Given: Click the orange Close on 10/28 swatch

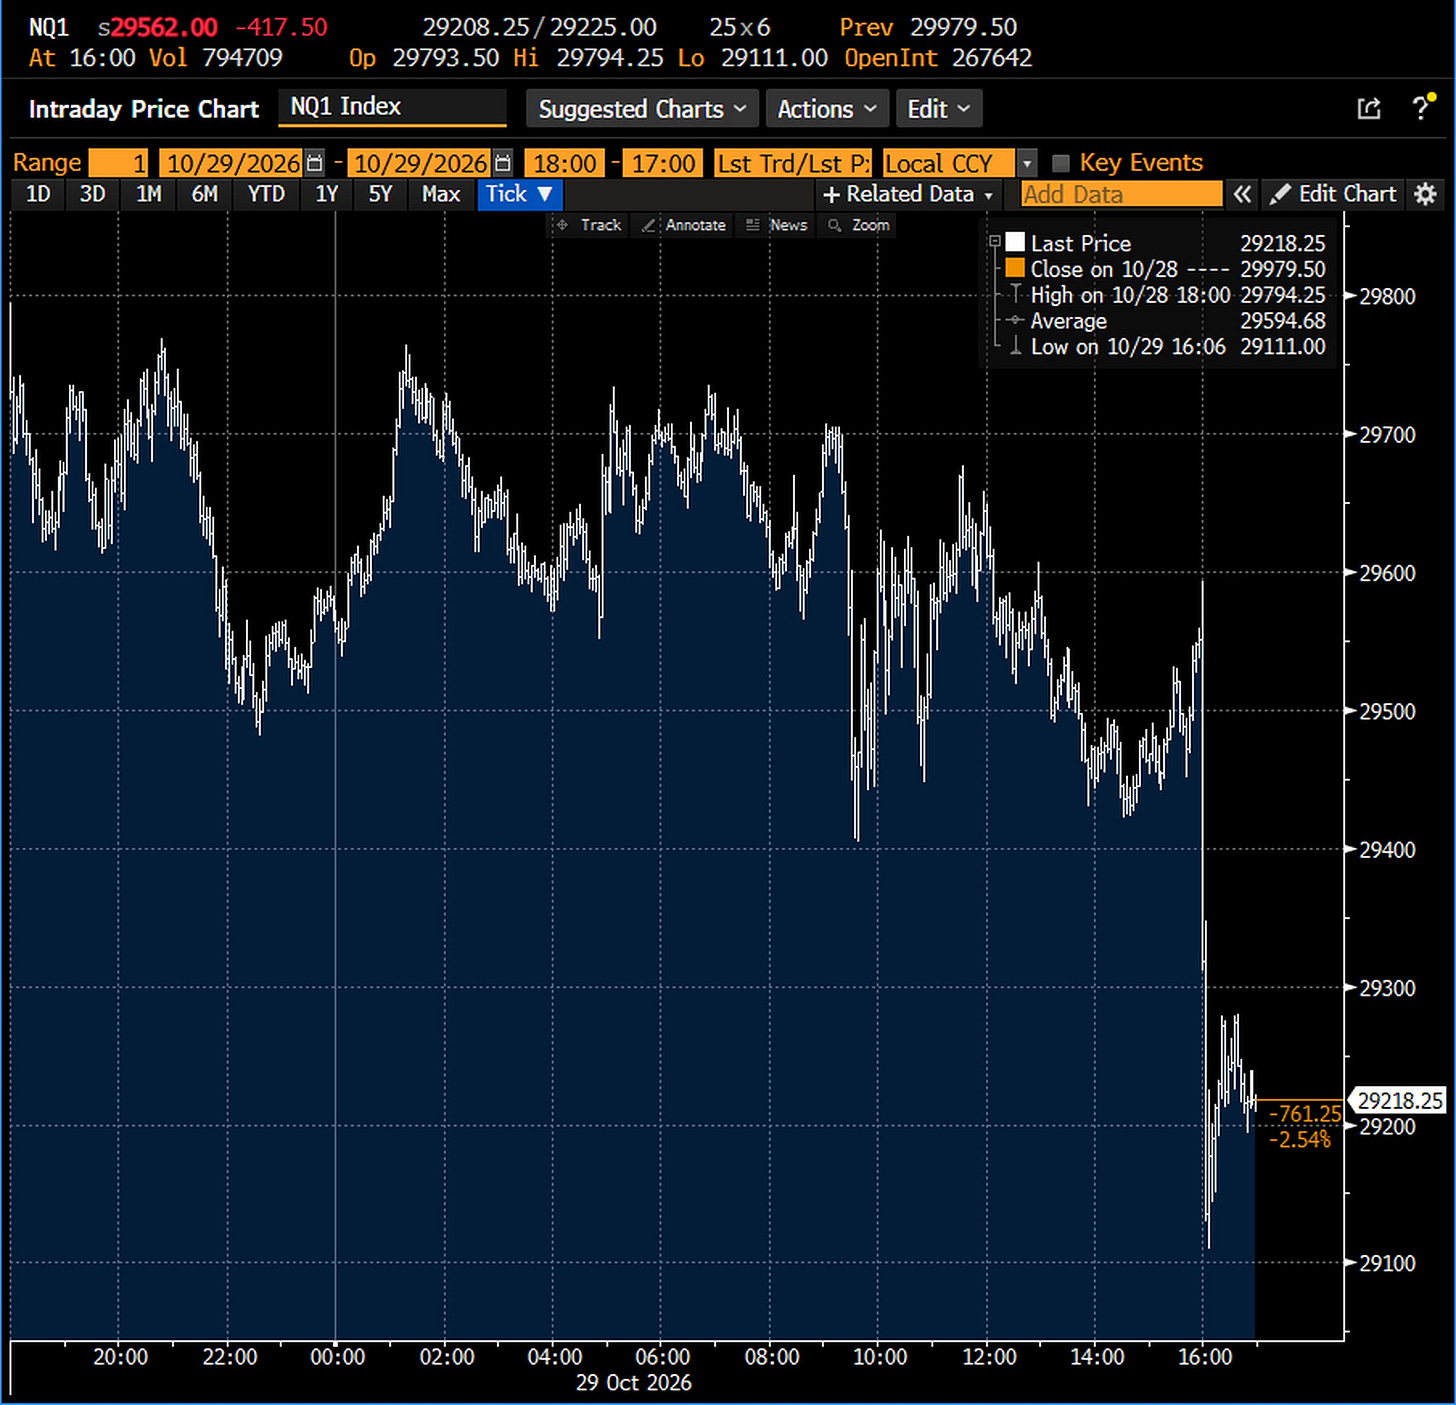Looking at the screenshot, I should click(1015, 268).
